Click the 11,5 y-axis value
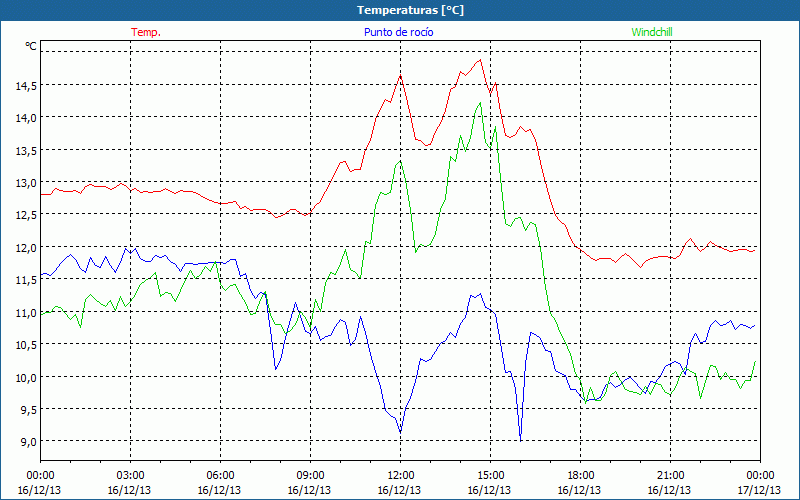The image size is (800, 500). (x=26, y=280)
